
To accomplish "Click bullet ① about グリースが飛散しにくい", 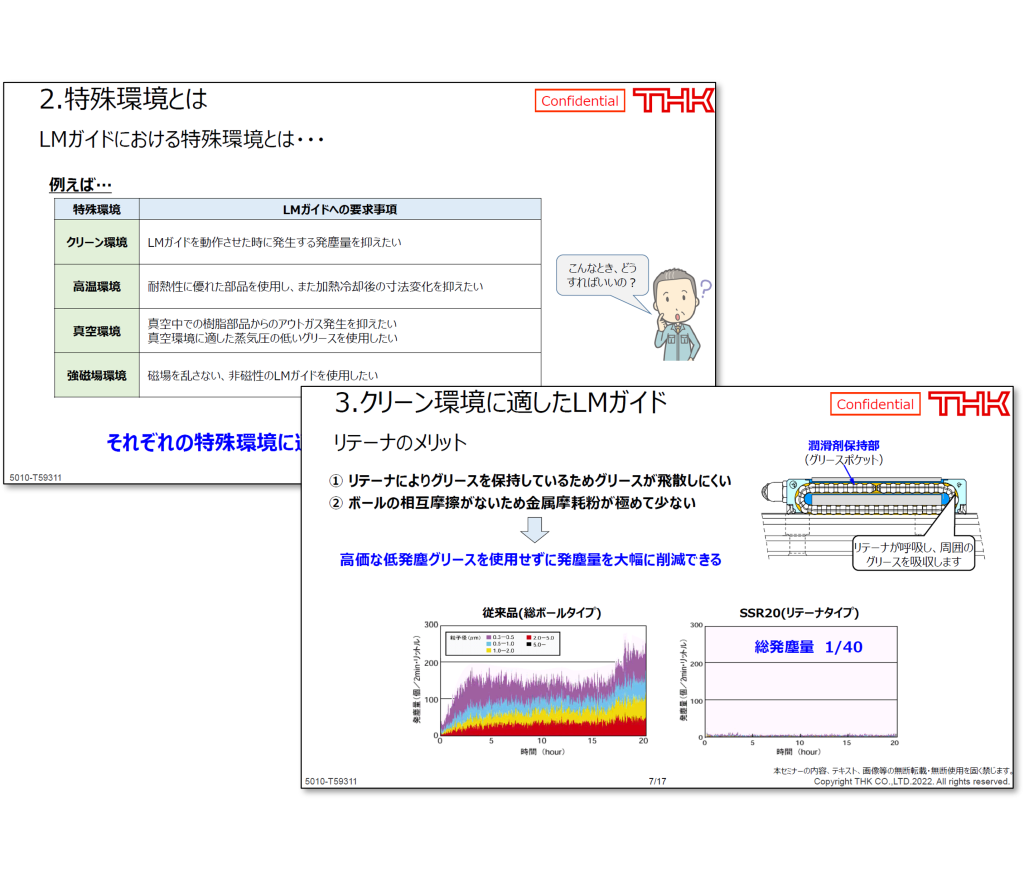I will coord(530,481).
